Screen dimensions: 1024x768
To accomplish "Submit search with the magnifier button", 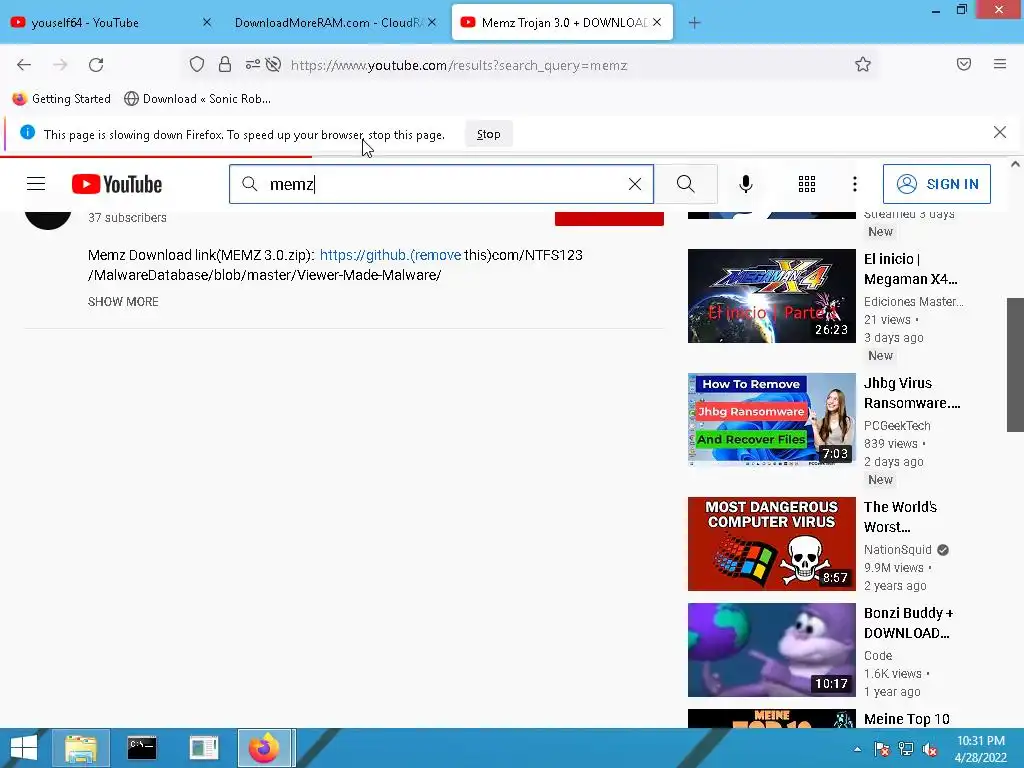I will (686, 184).
